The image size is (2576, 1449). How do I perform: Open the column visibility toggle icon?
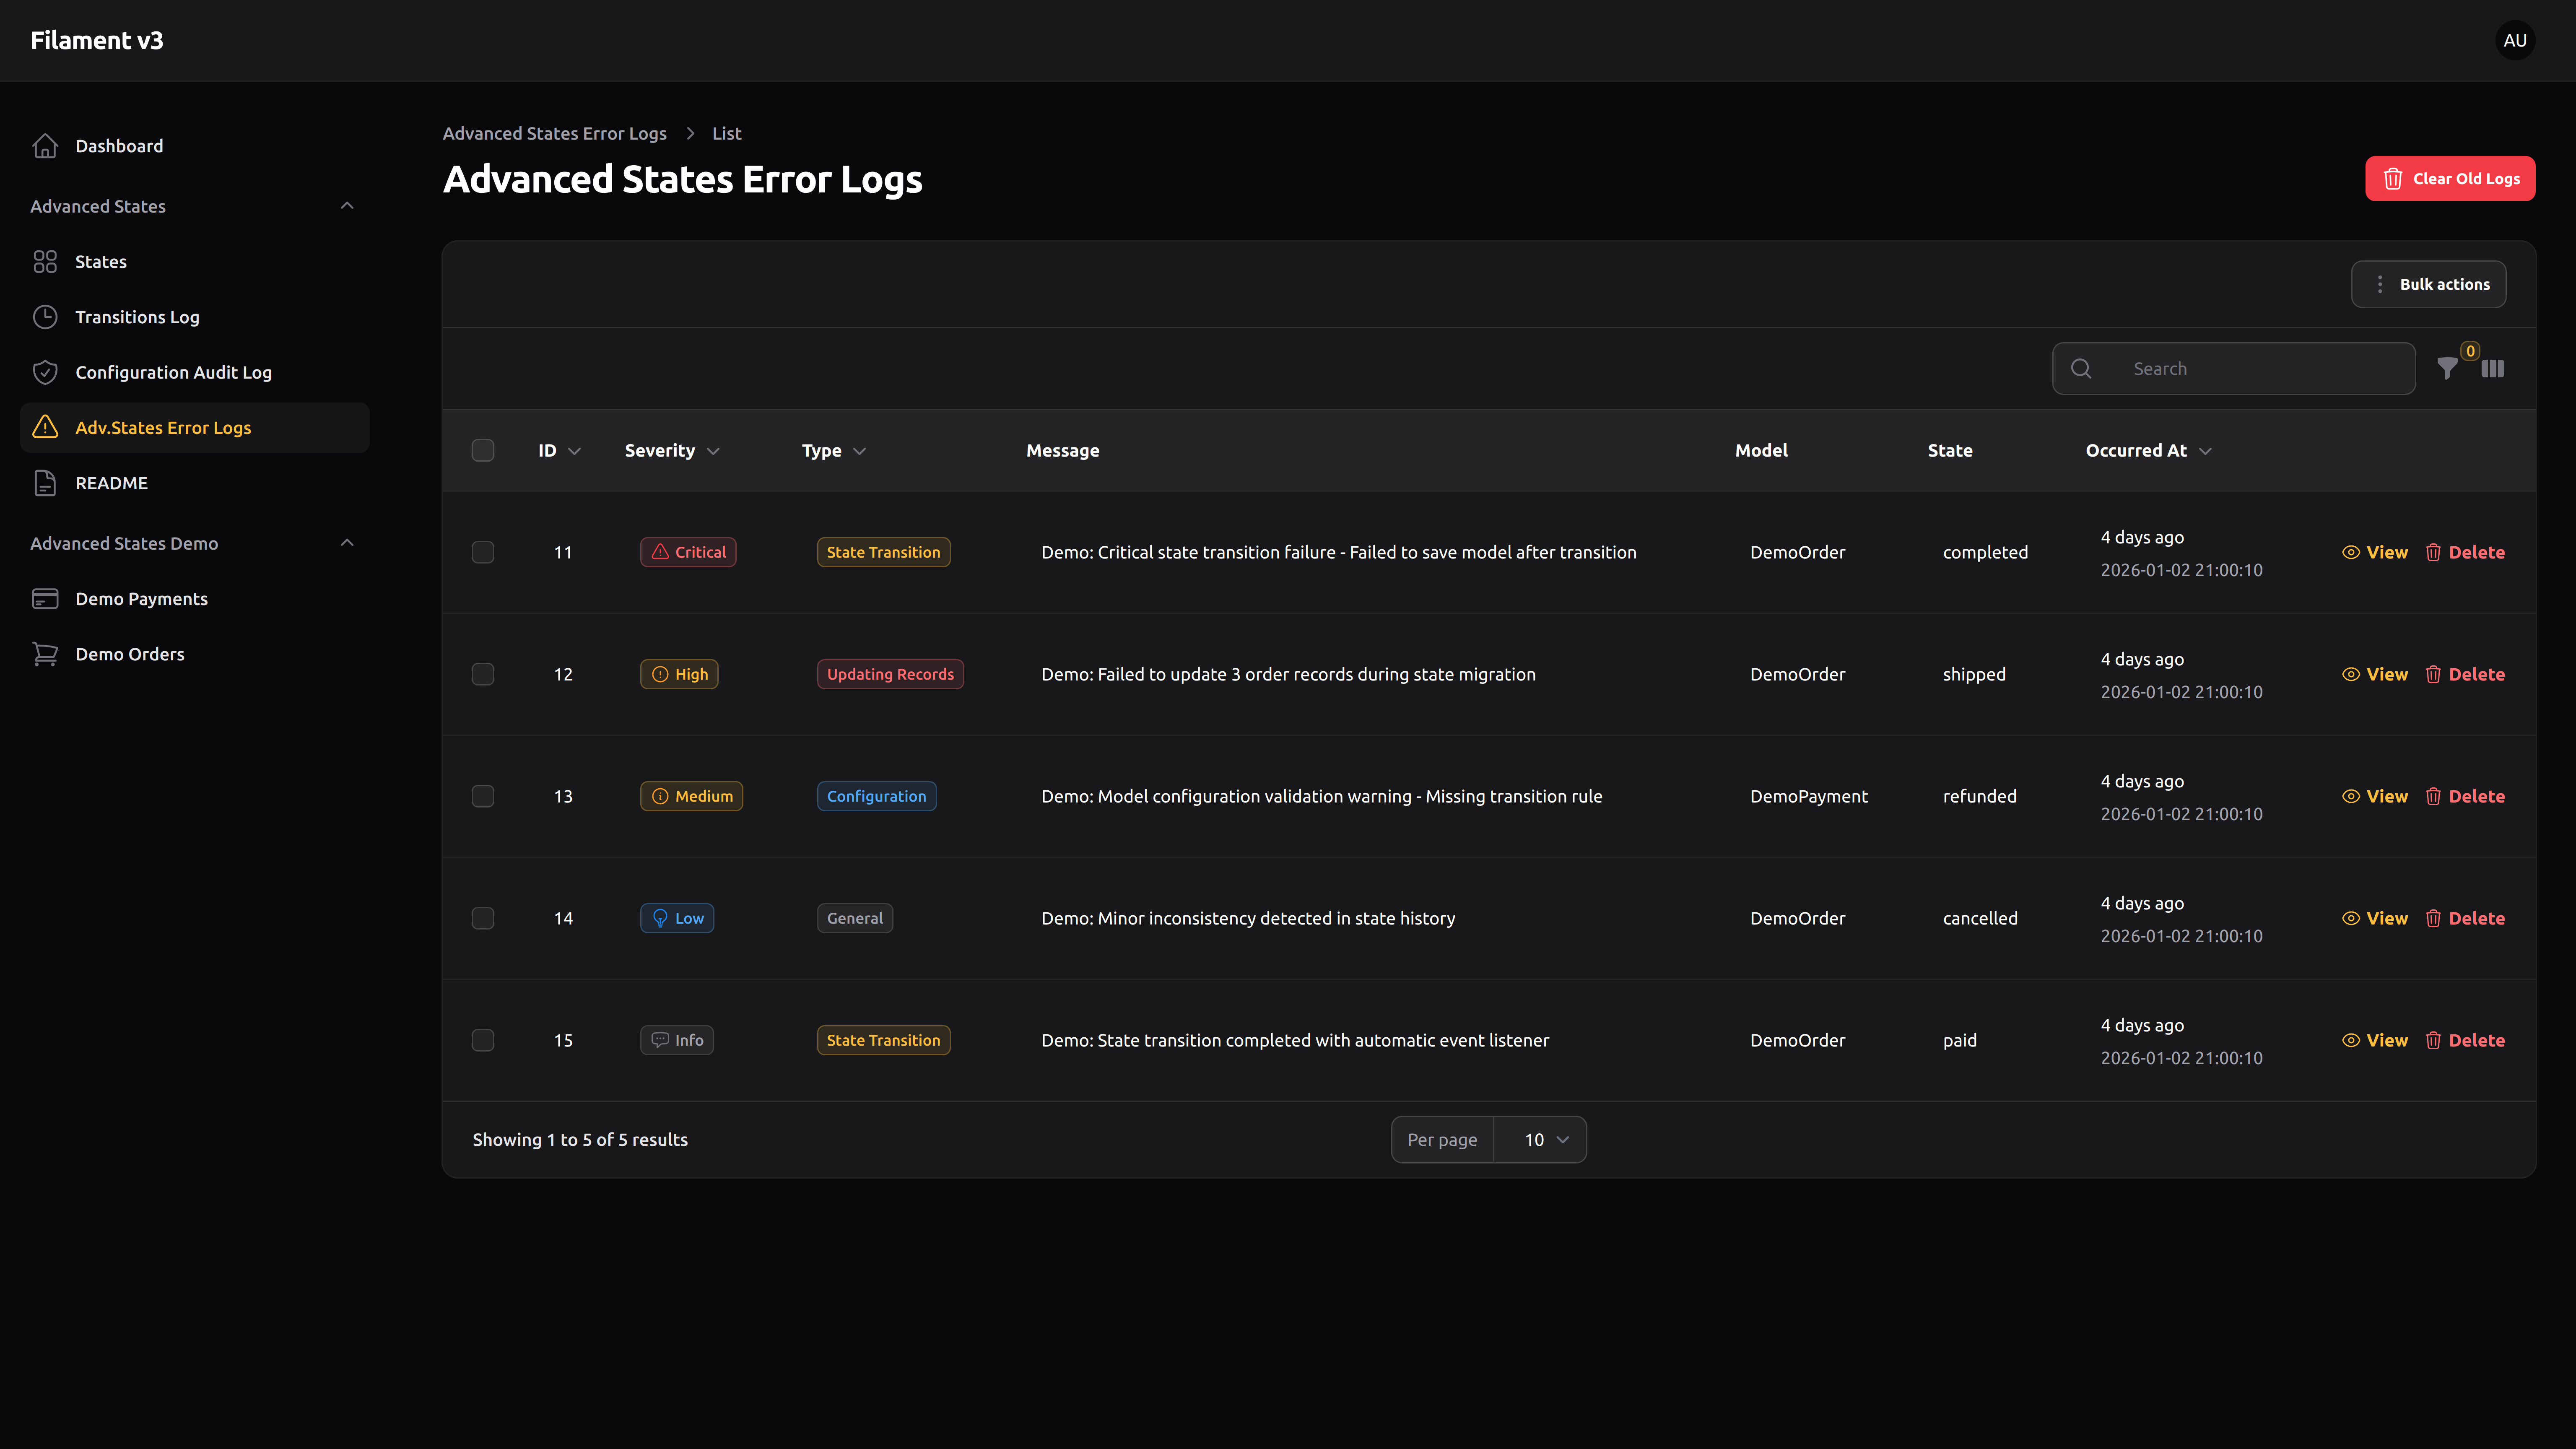pos(2492,368)
